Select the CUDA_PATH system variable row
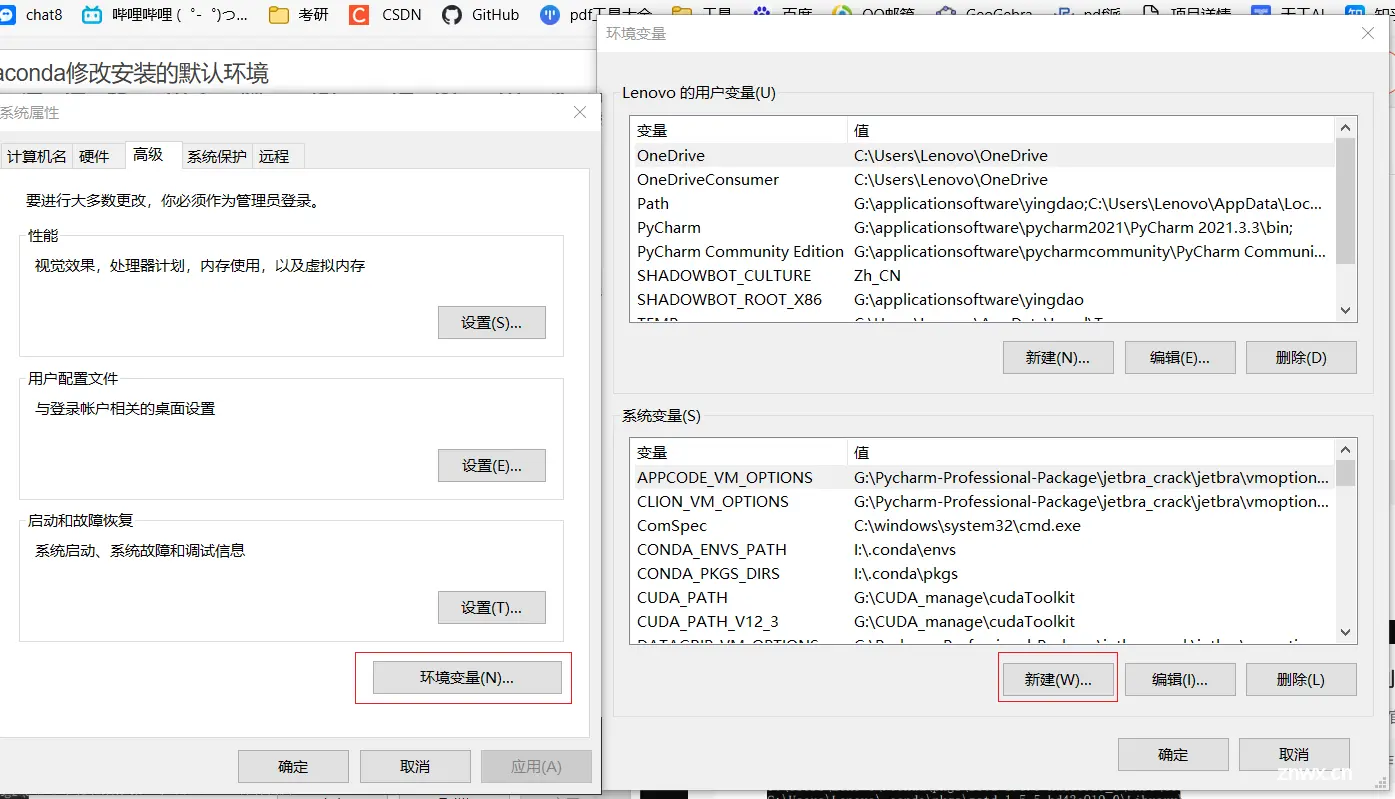This screenshot has width=1395, height=799. tap(983, 597)
